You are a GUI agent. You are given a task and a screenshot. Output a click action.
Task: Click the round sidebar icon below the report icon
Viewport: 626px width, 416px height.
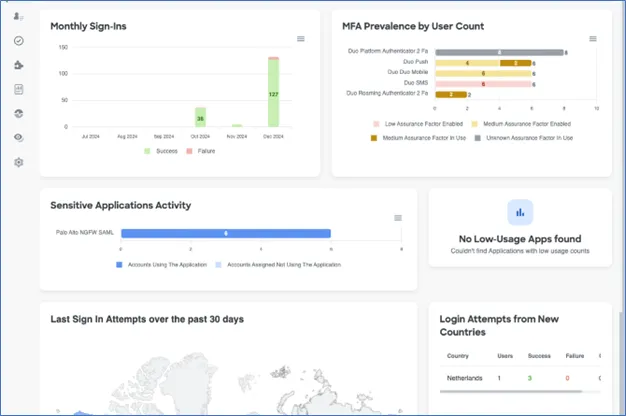click(18, 113)
